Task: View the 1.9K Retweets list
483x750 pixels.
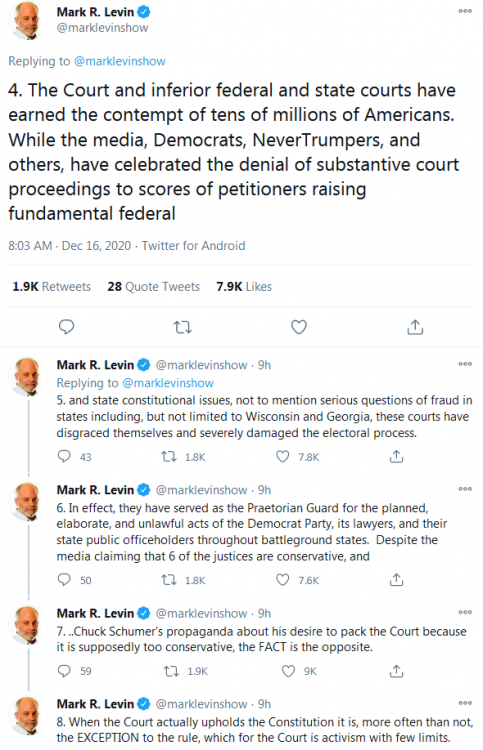Action: [x=52, y=287]
